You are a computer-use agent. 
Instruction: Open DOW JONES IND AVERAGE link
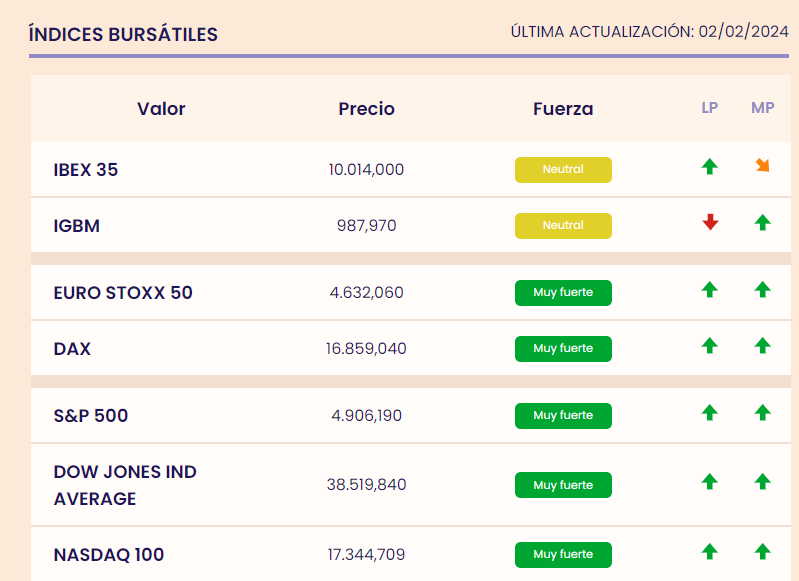pyautogui.click(x=125, y=485)
